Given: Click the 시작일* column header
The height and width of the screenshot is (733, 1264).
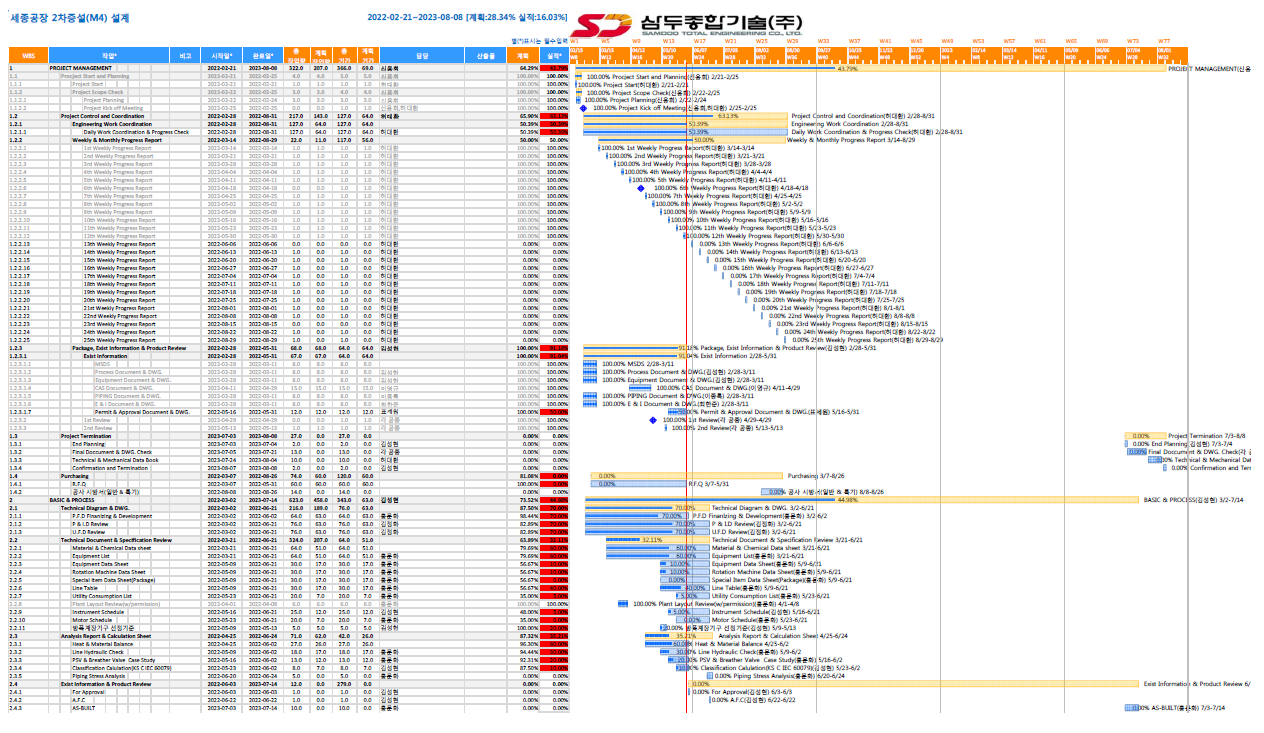Looking at the screenshot, I should tap(221, 56).
